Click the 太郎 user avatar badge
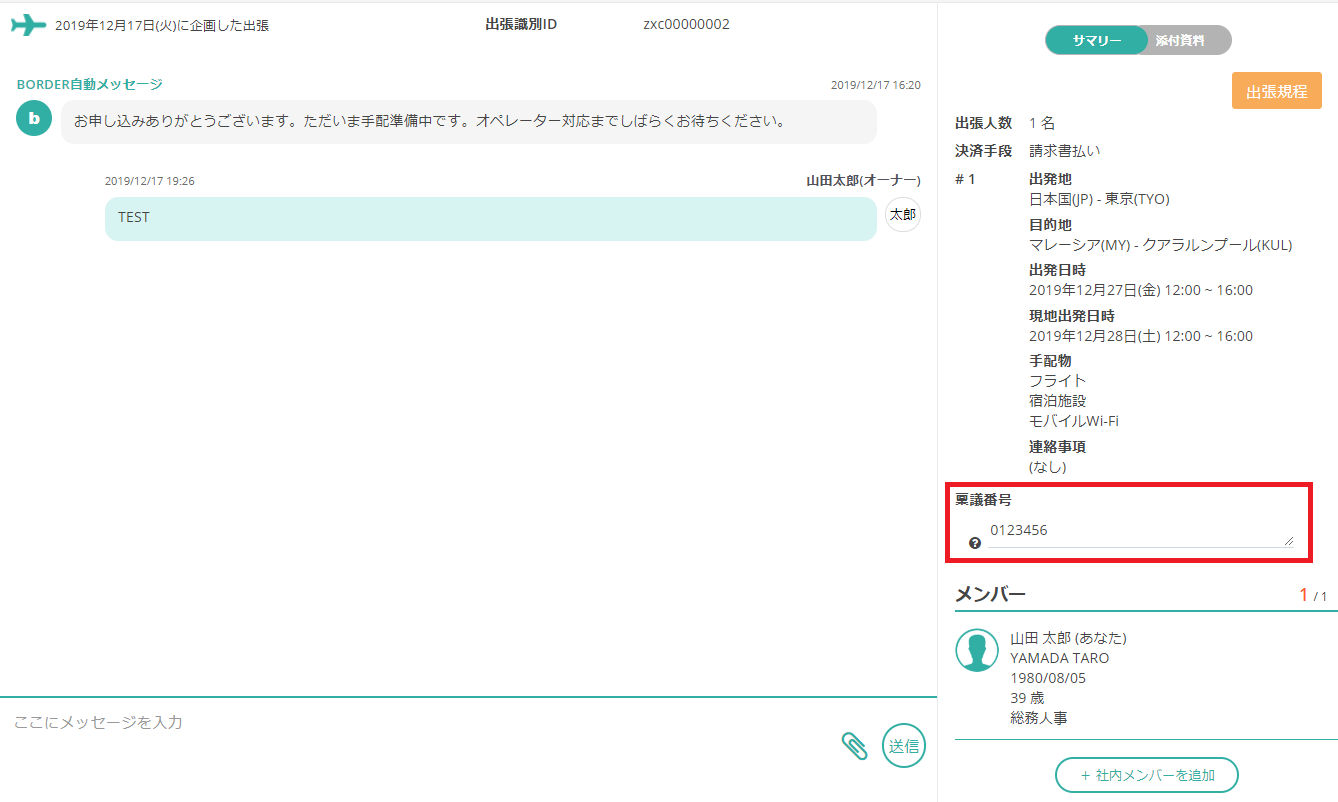The image size is (1338, 802). point(903,215)
